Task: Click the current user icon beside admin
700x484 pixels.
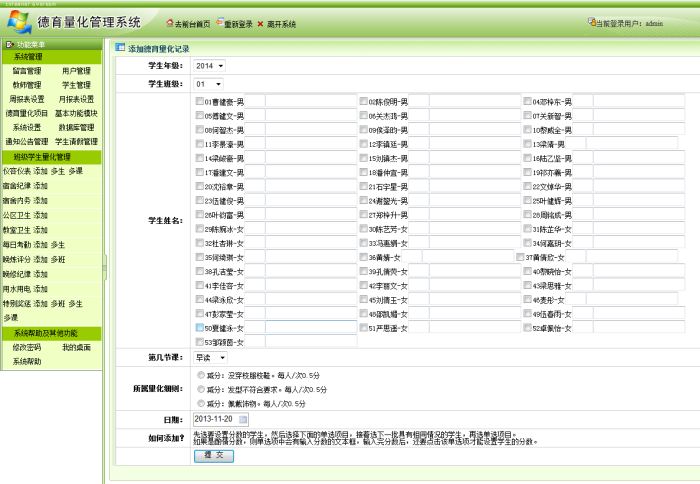Action: (594, 22)
